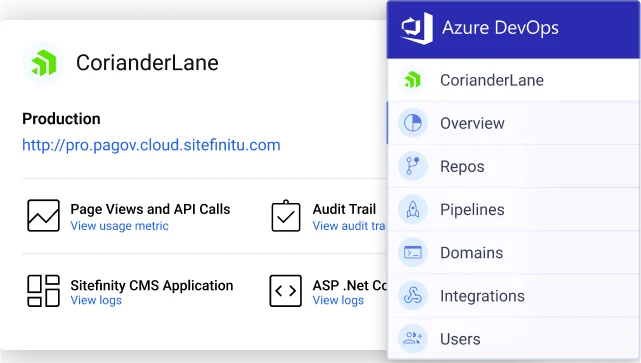Viewport: 641px width, 363px height.
Task: Click the CorianderLane project icon in sidebar
Action: (412, 80)
